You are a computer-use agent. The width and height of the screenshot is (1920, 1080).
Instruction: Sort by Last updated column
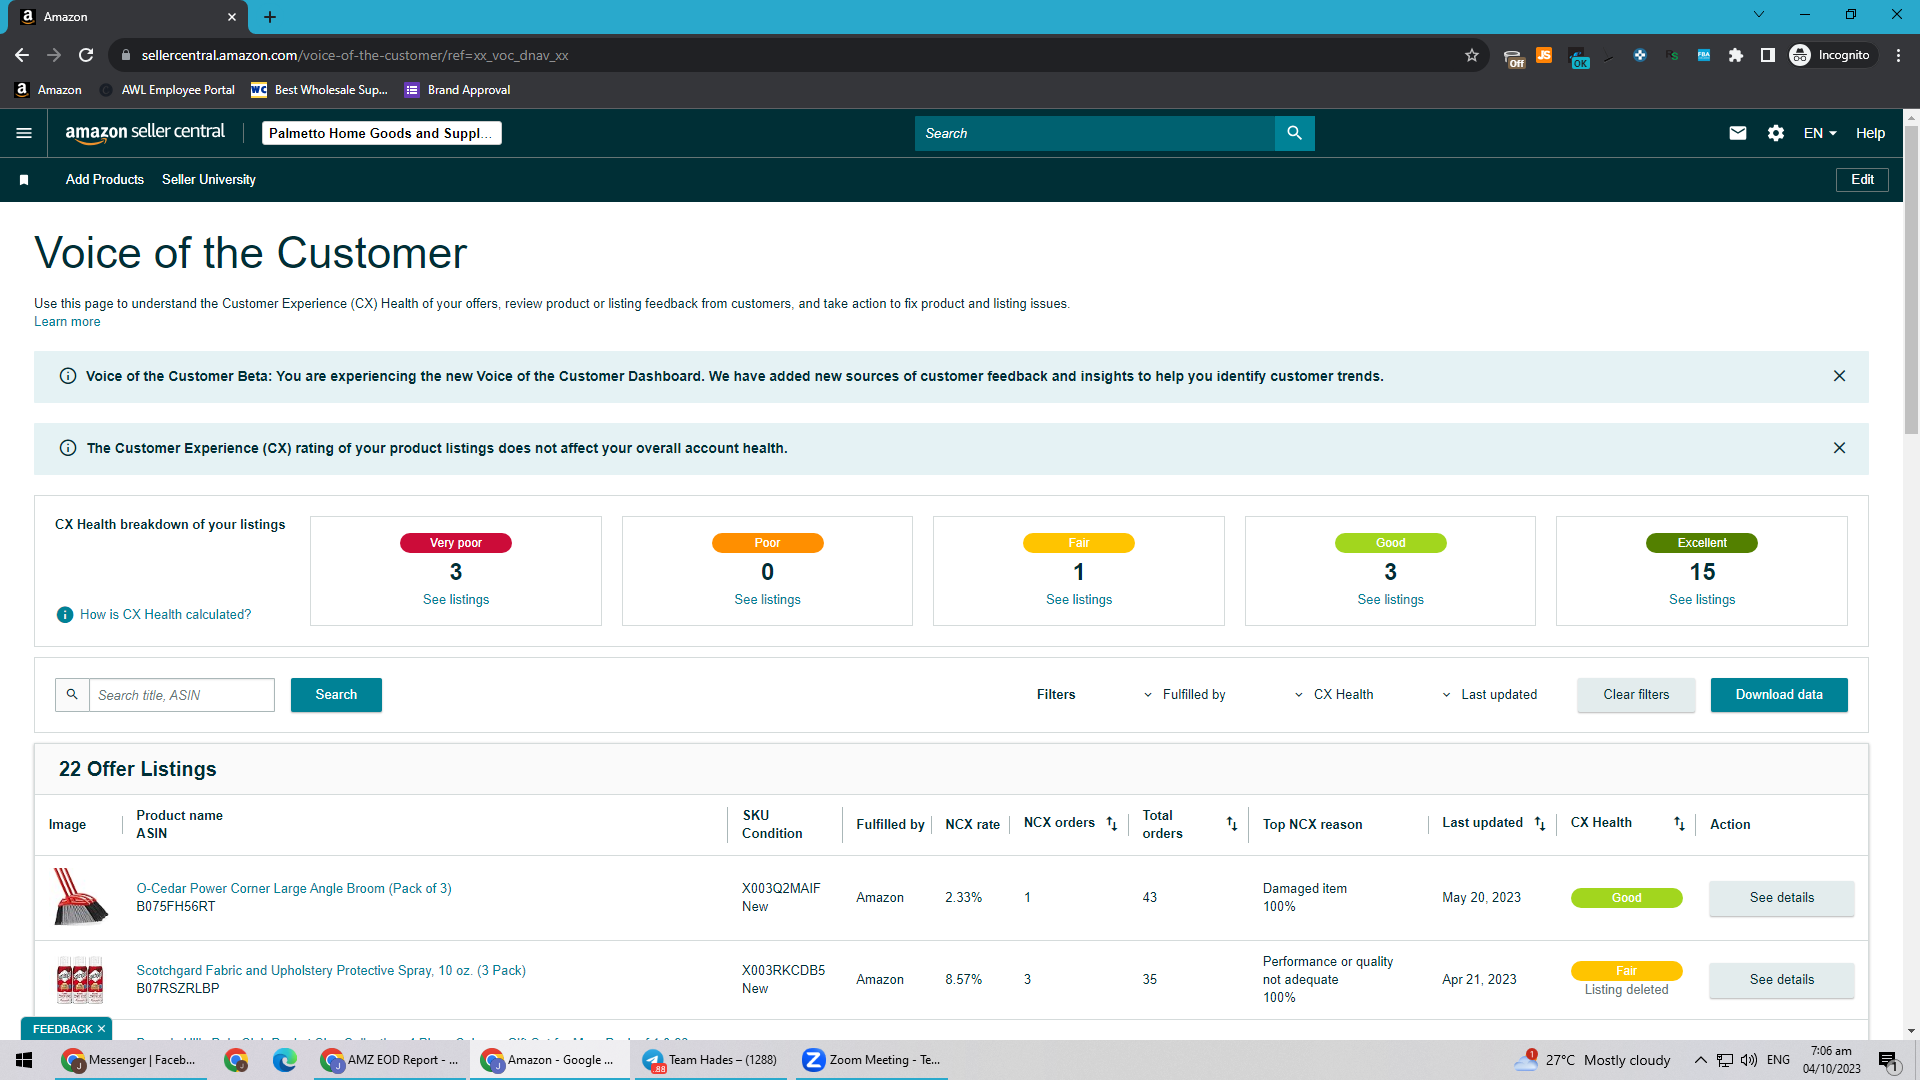tap(1540, 824)
